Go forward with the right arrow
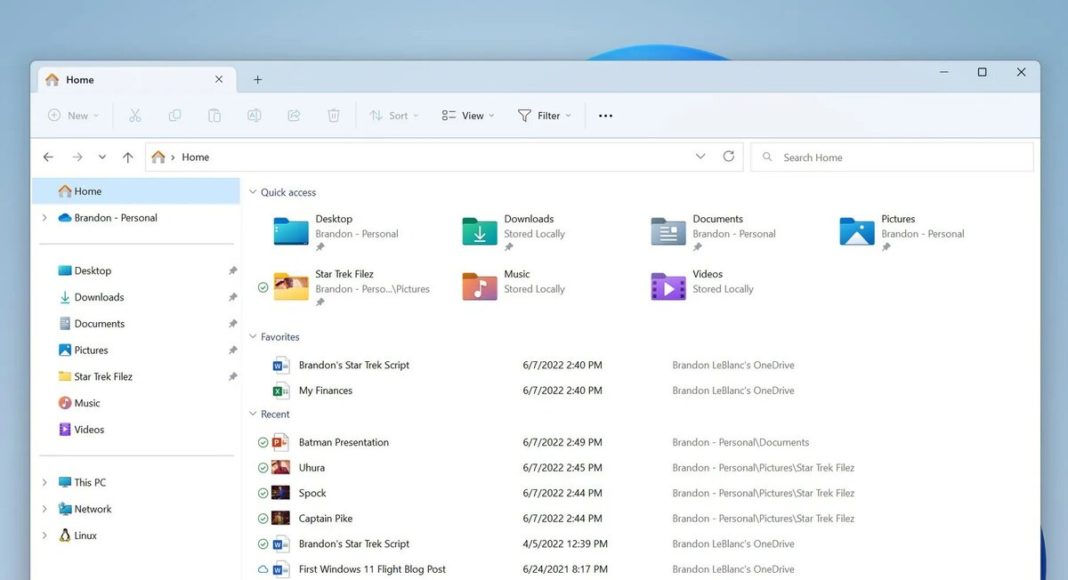 click(77, 157)
